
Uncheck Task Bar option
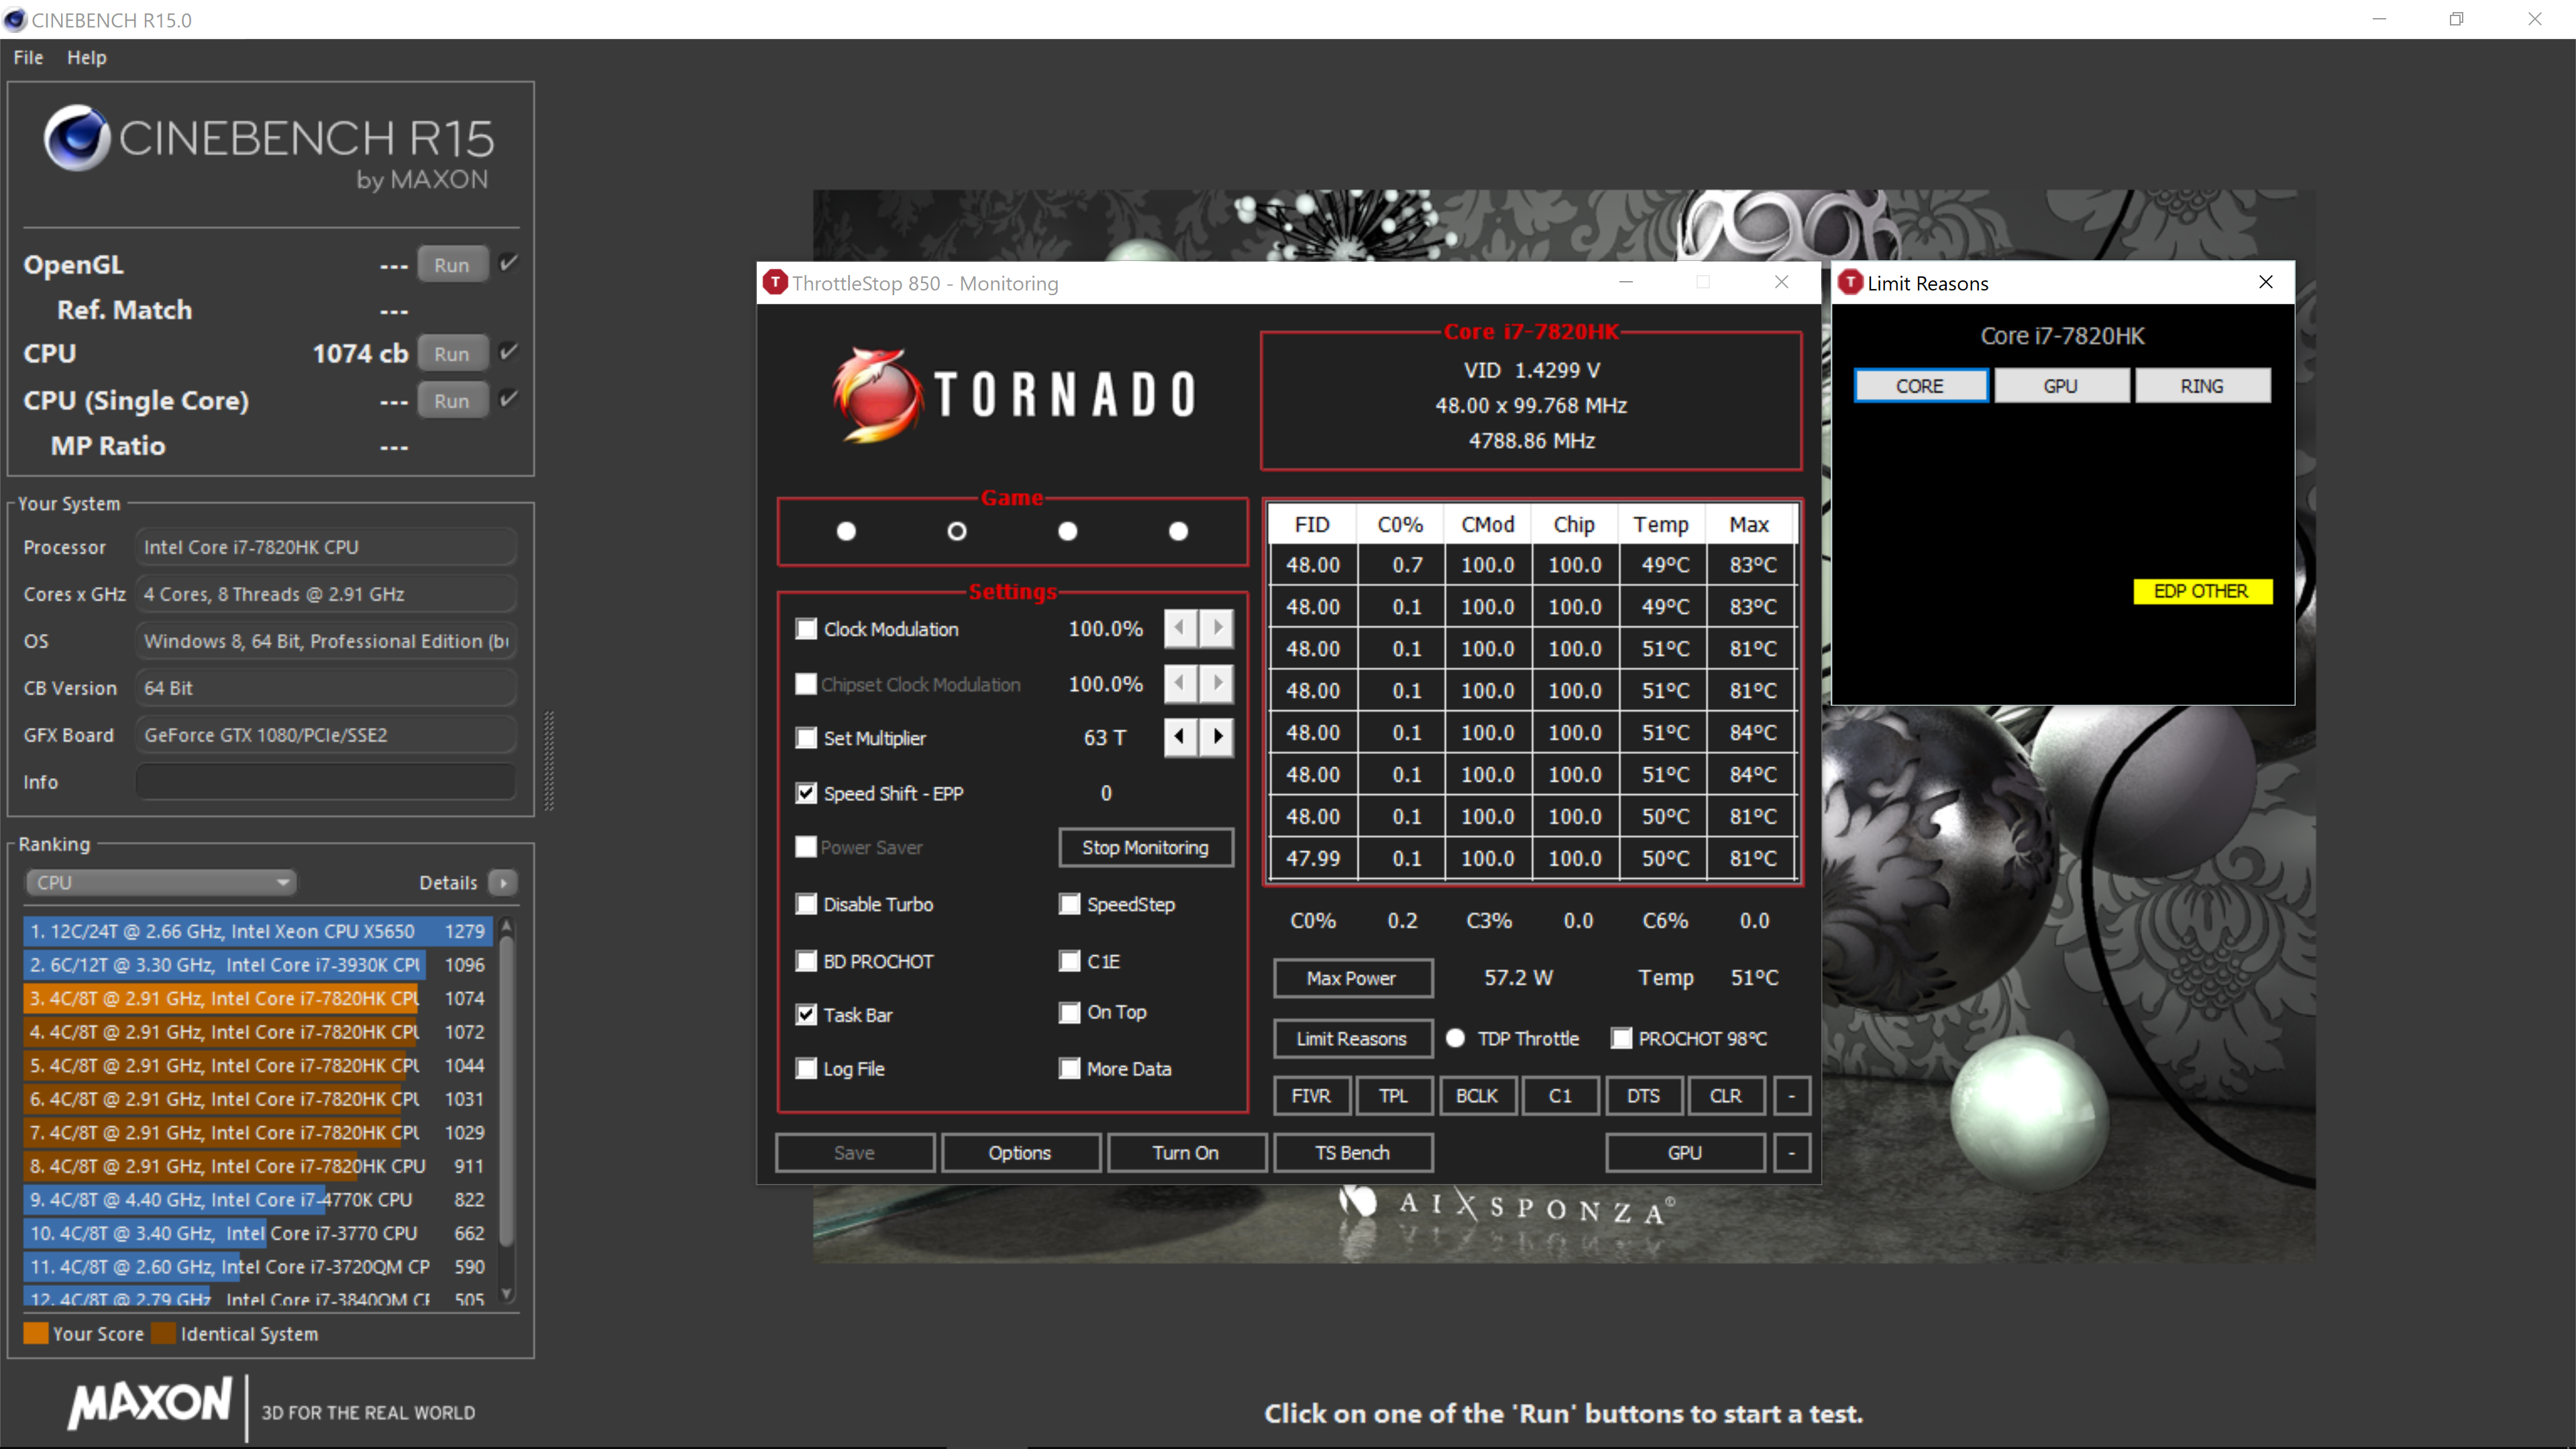[806, 1015]
